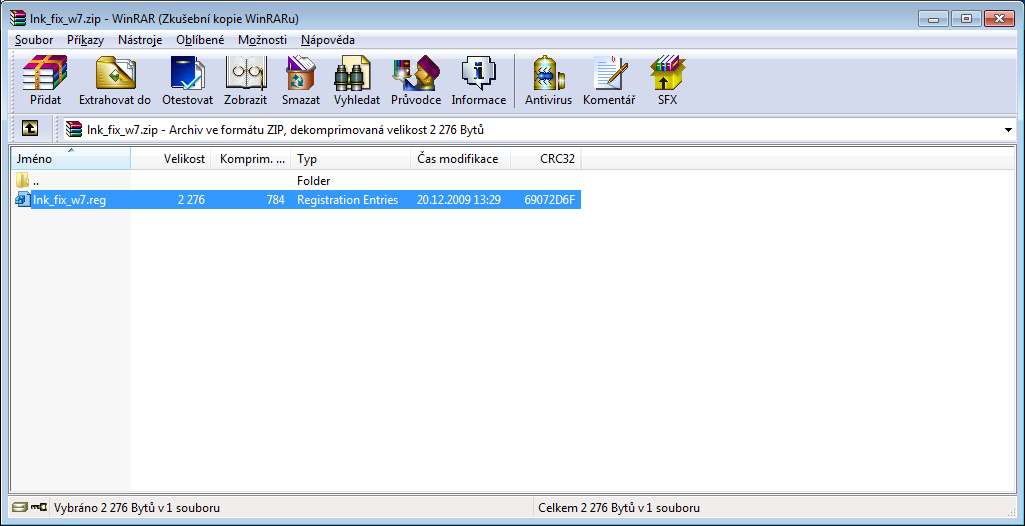1025x526 pixels.
Task: Sort by Čas modifikace column header
Action: [460, 158]
